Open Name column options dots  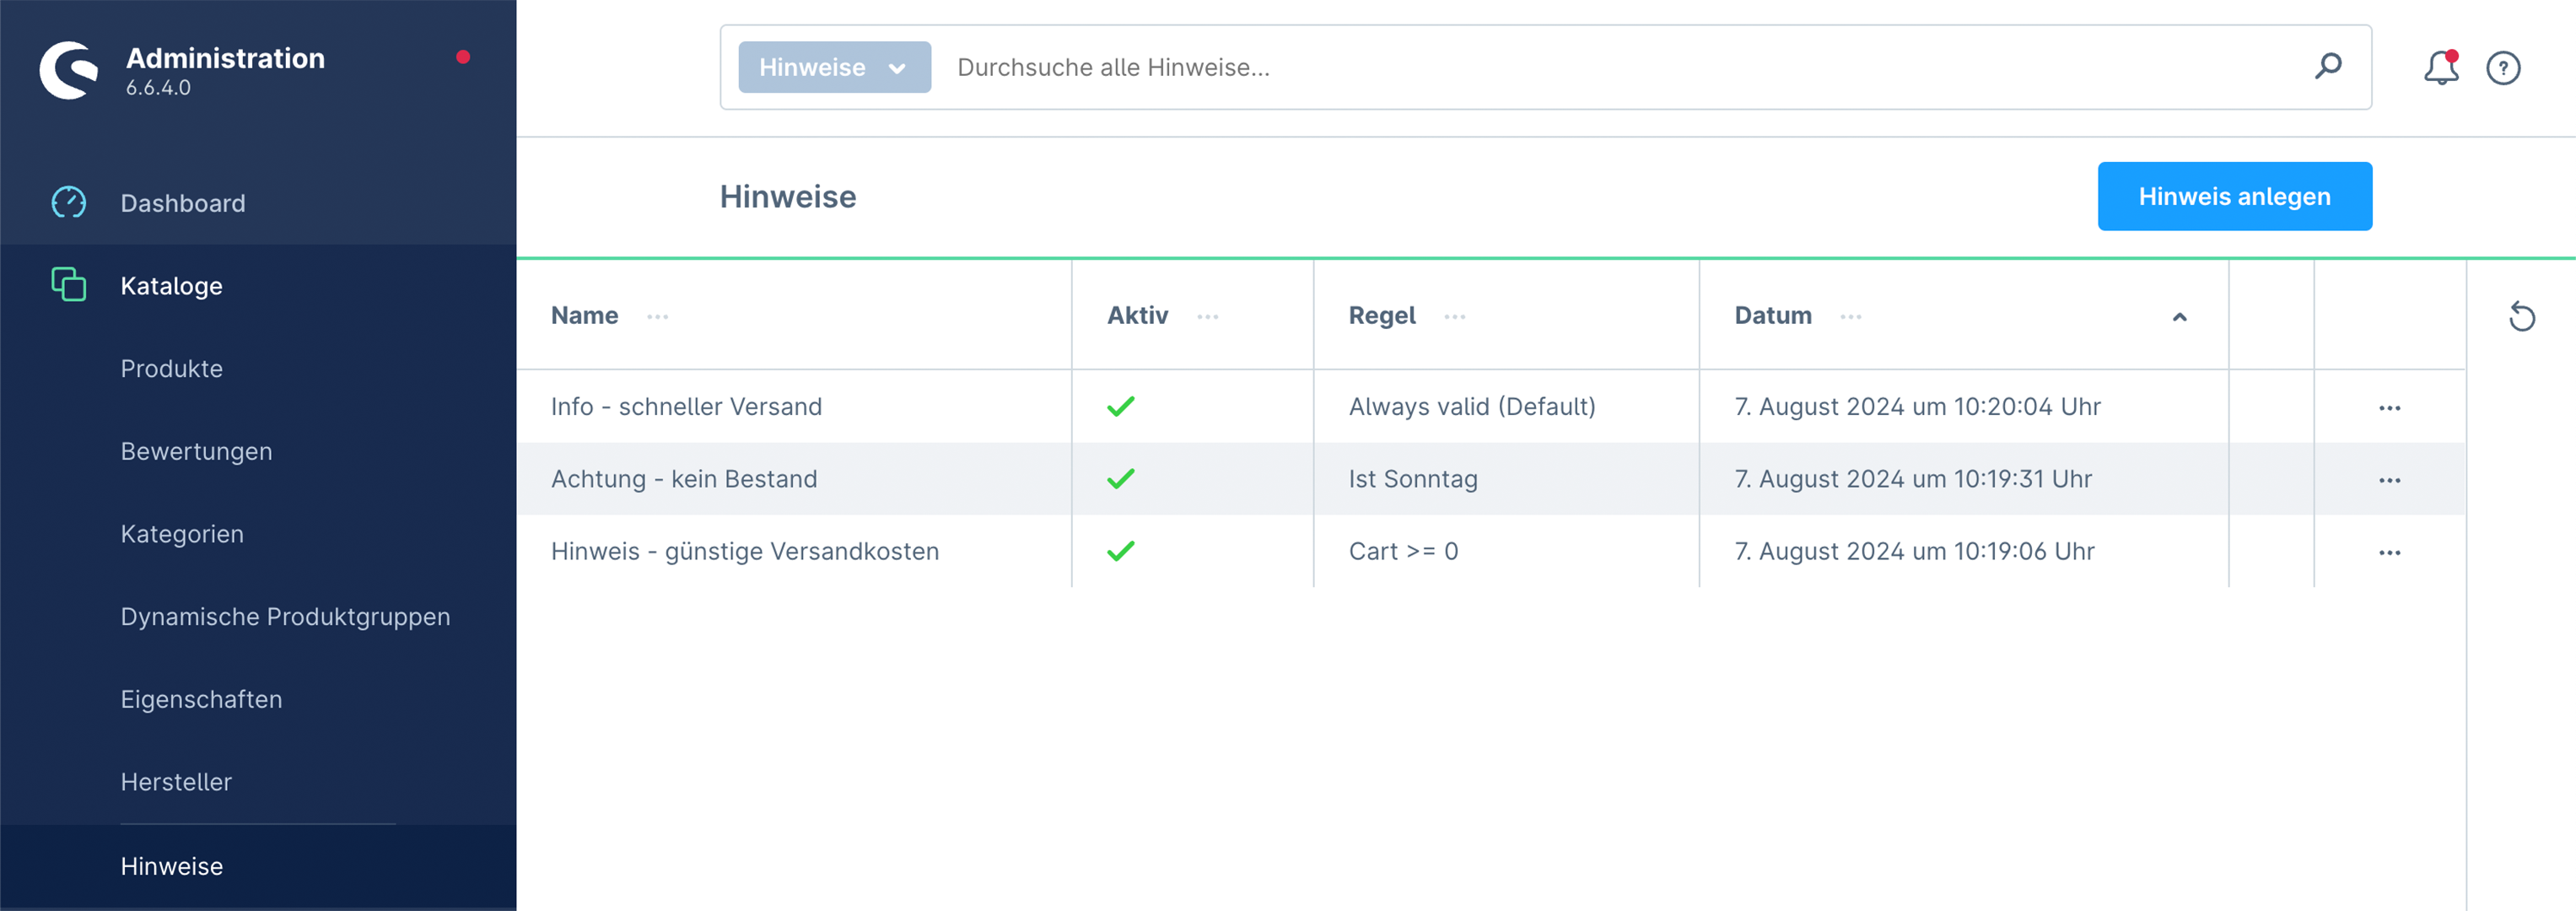(657, 317)
